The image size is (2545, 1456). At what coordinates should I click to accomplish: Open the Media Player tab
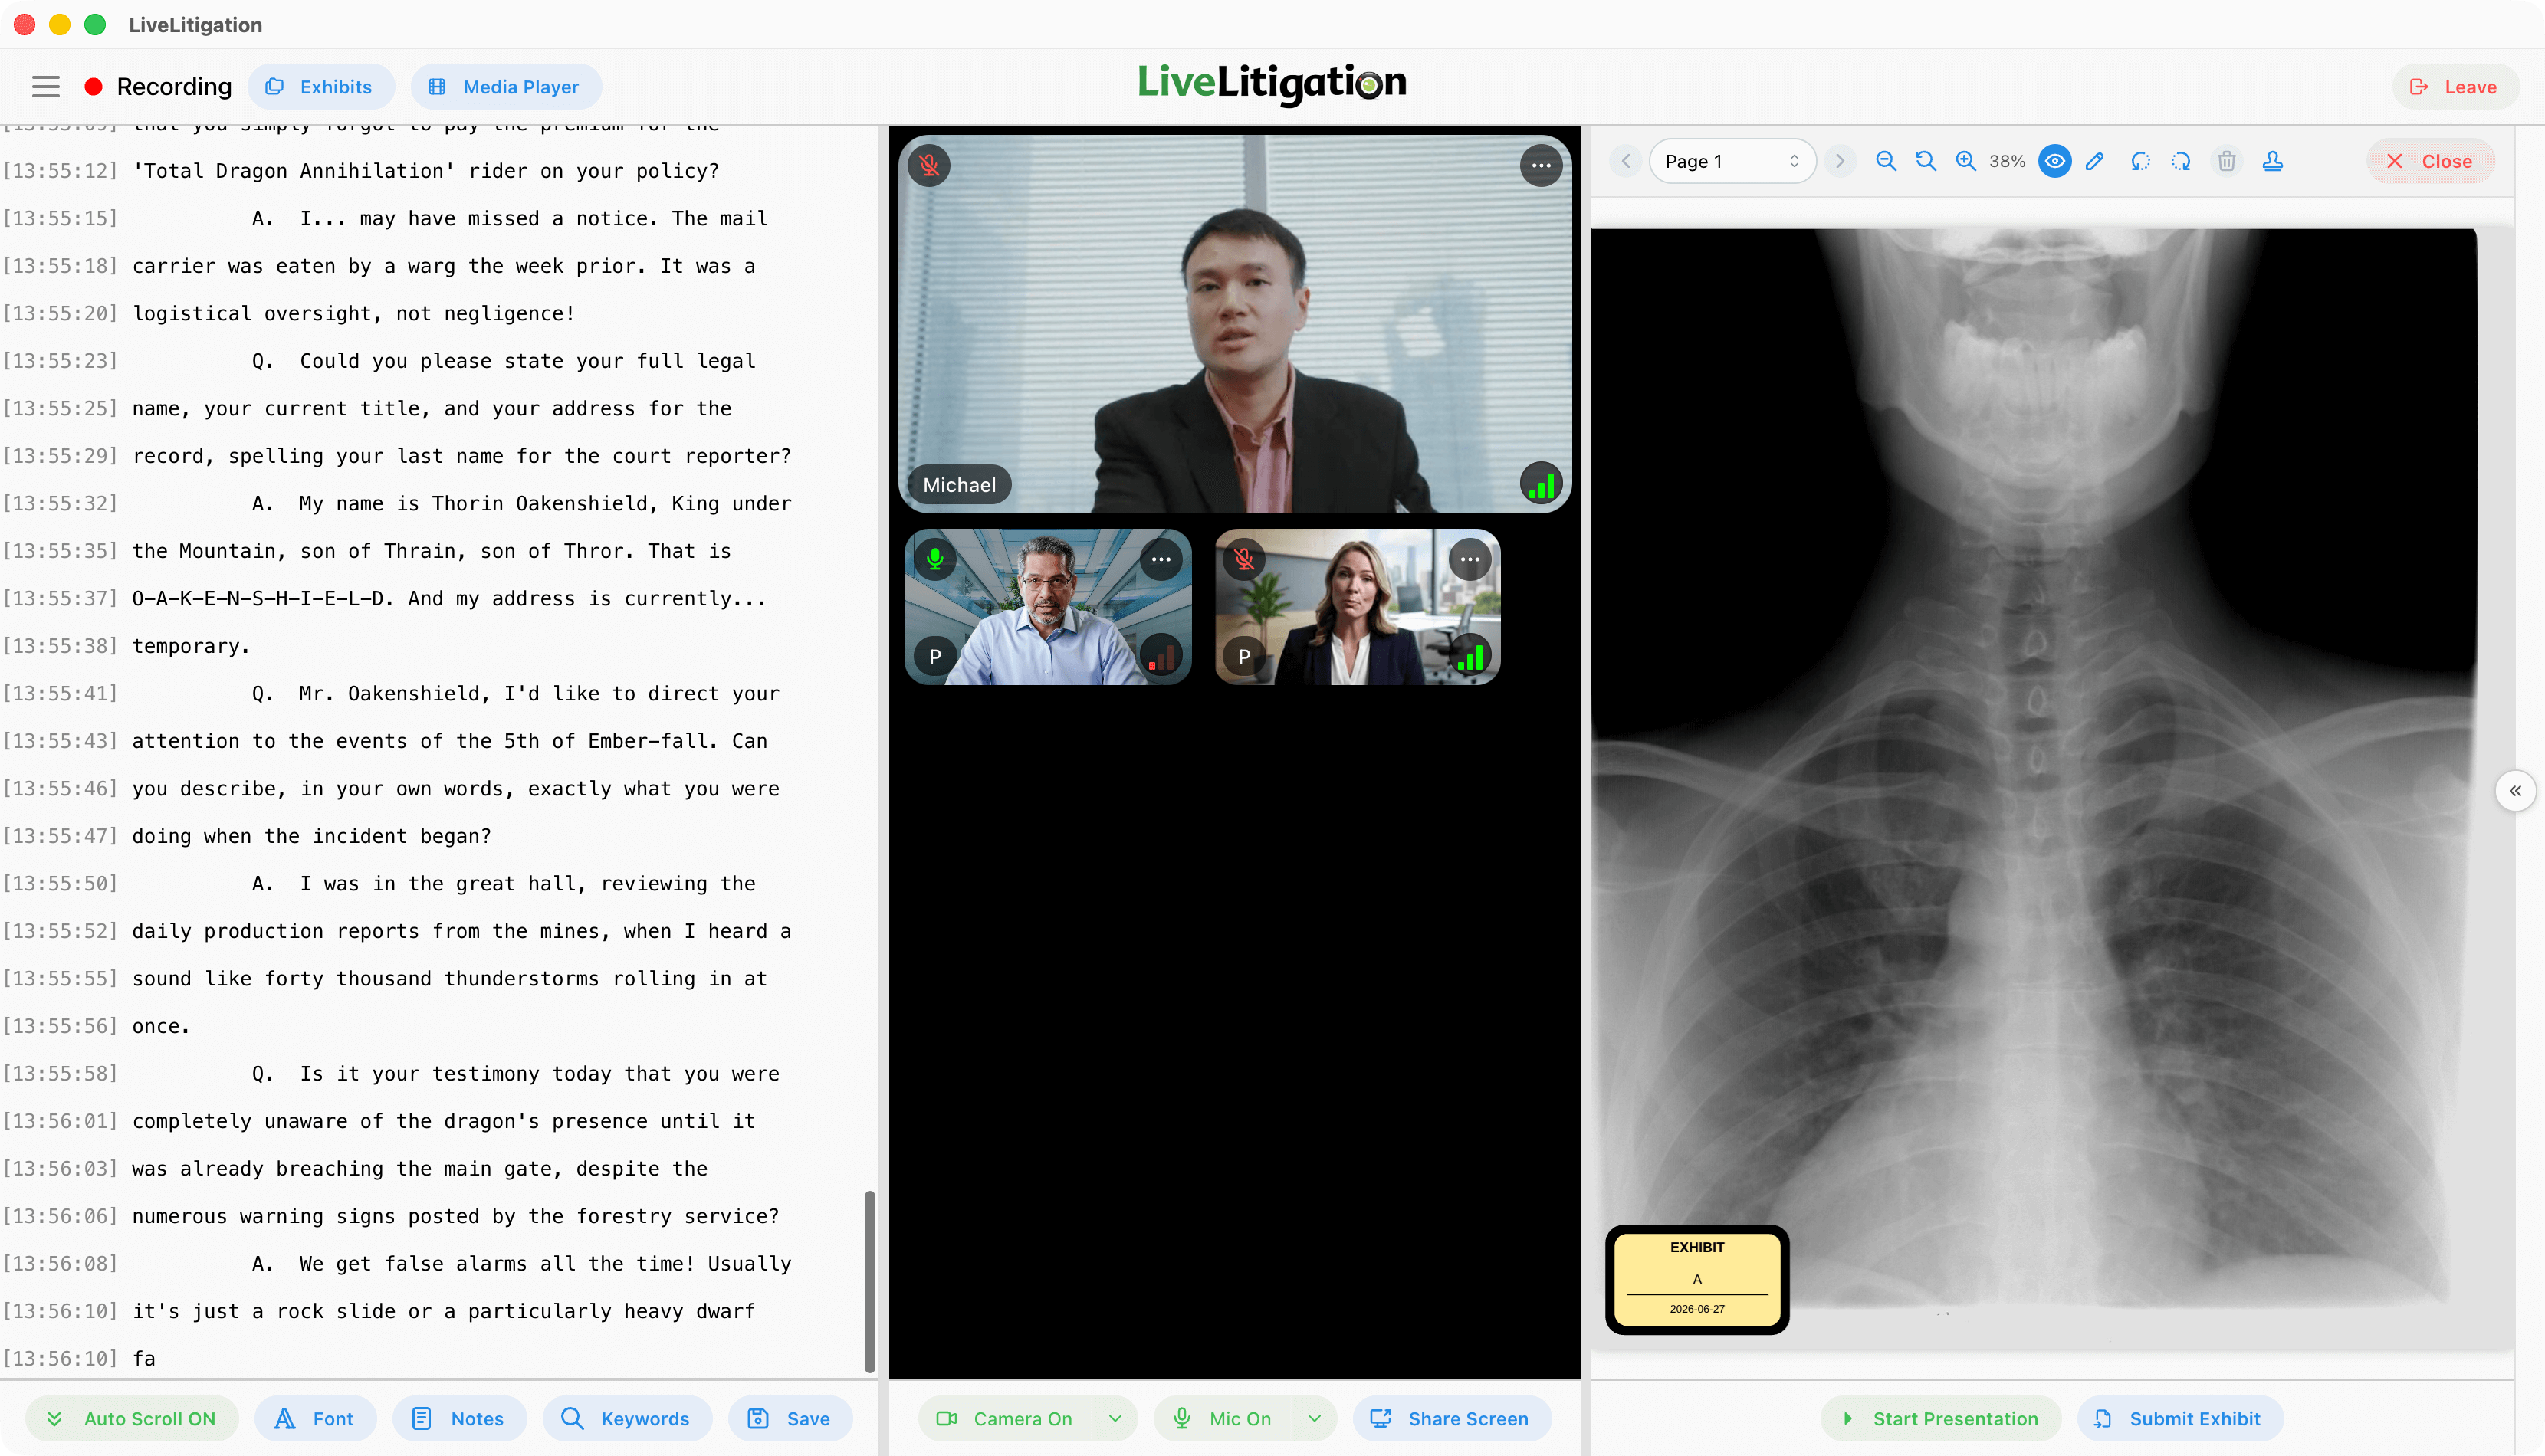click(506, 87)
